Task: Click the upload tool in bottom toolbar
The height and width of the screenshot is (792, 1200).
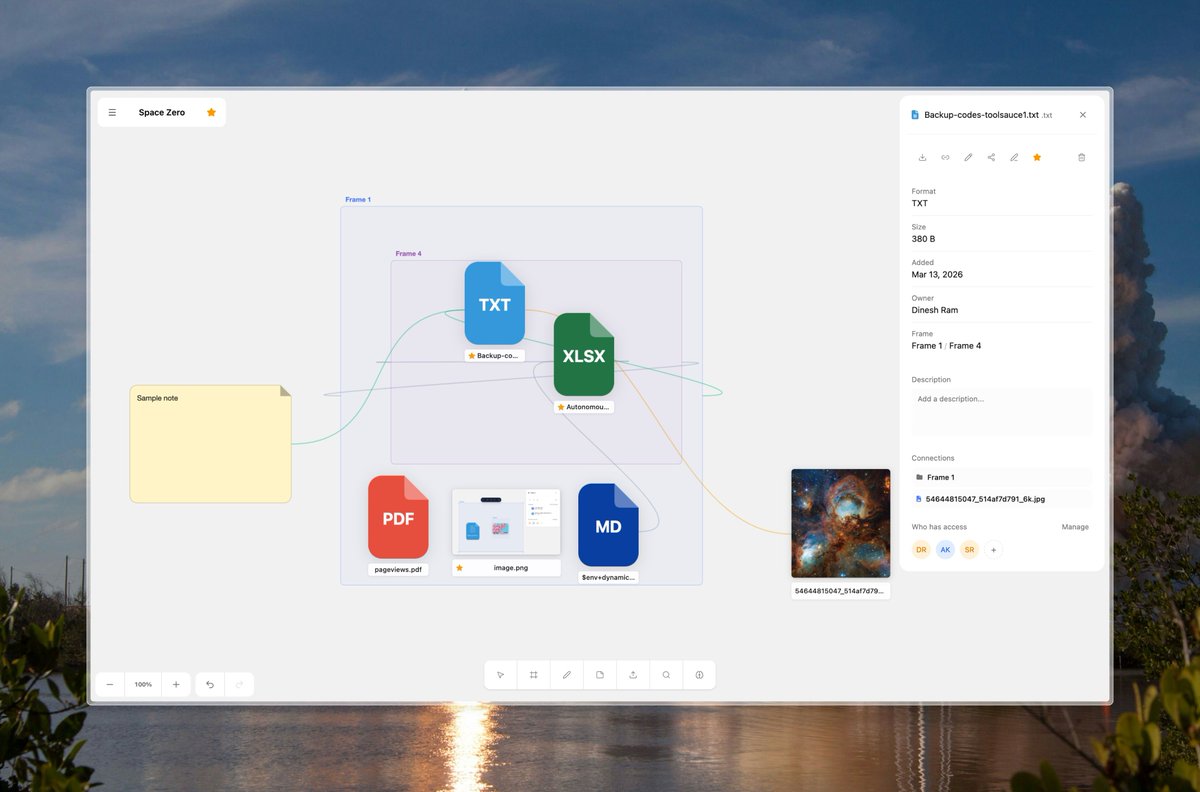Action: 633,675
